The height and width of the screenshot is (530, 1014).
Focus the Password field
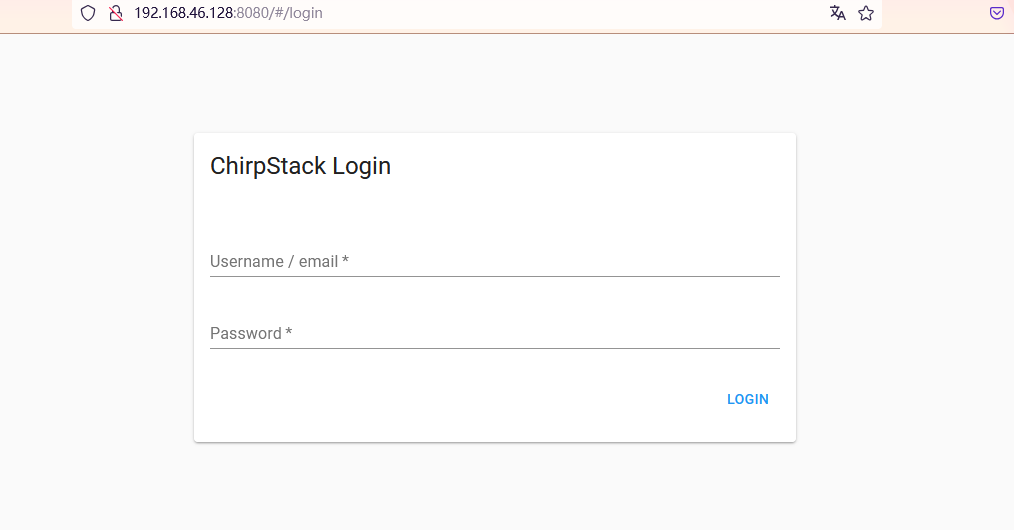[x=495, y=333]
